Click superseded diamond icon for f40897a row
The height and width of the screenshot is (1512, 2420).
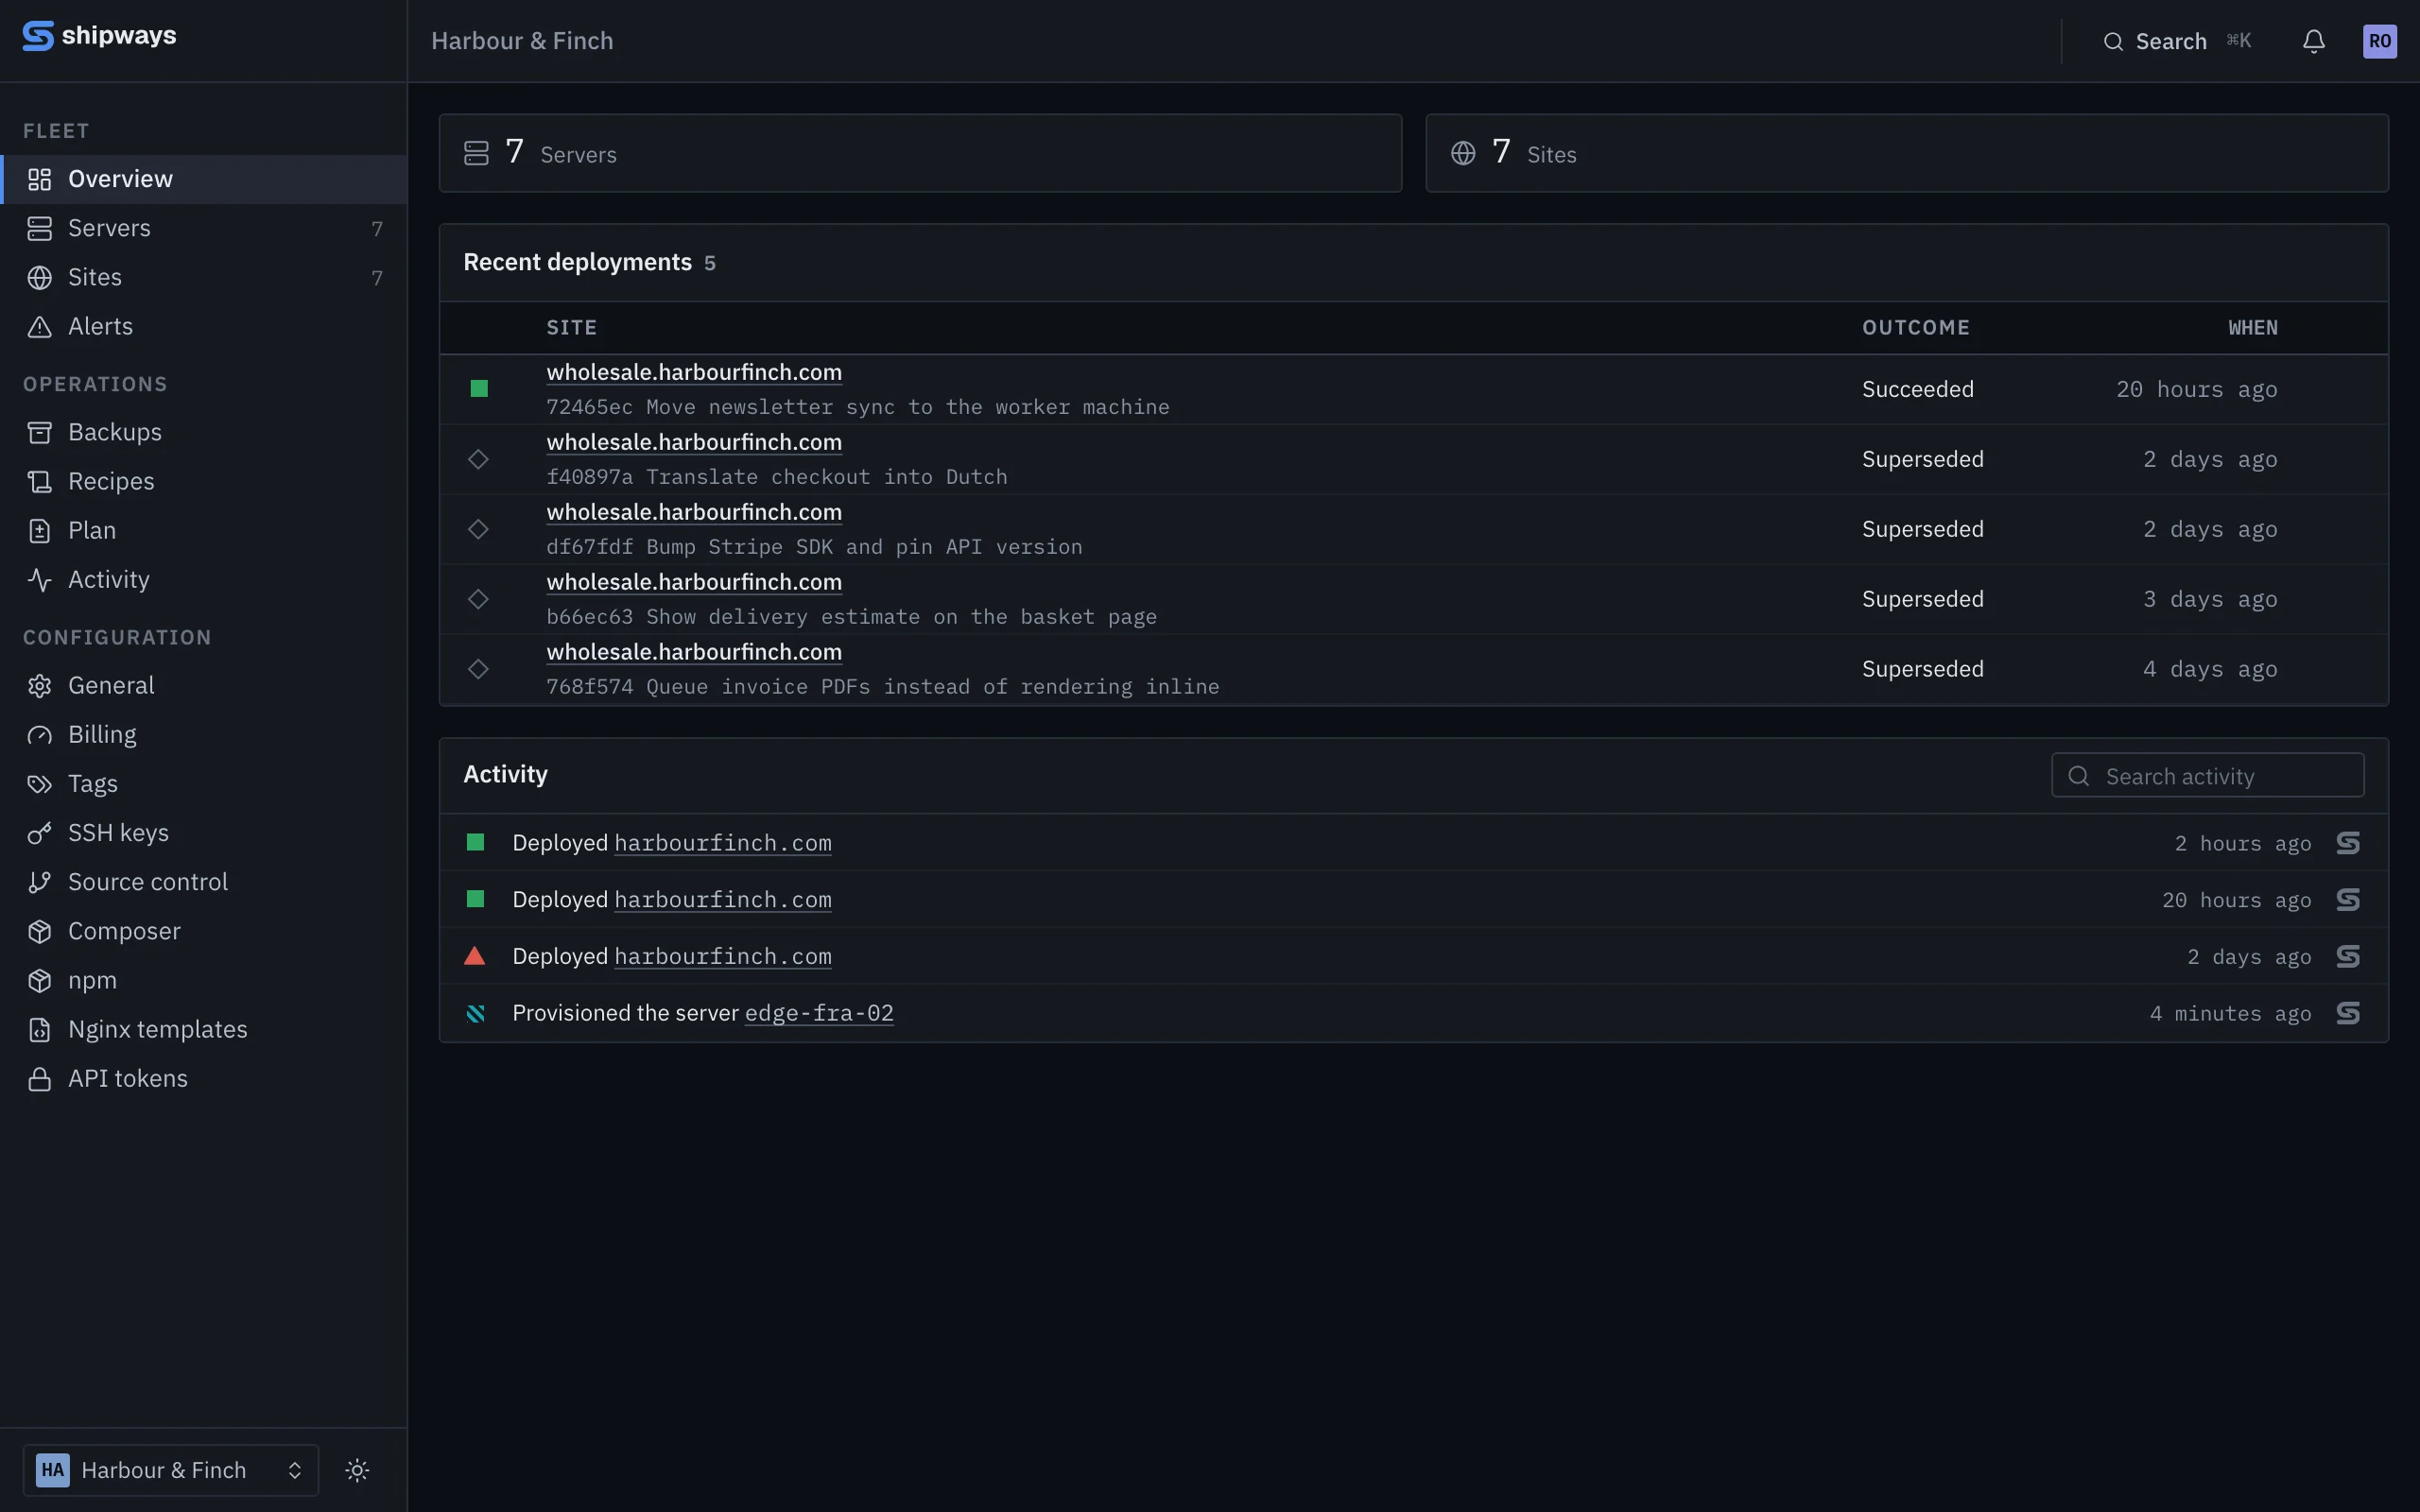click(x=478, y=459)
